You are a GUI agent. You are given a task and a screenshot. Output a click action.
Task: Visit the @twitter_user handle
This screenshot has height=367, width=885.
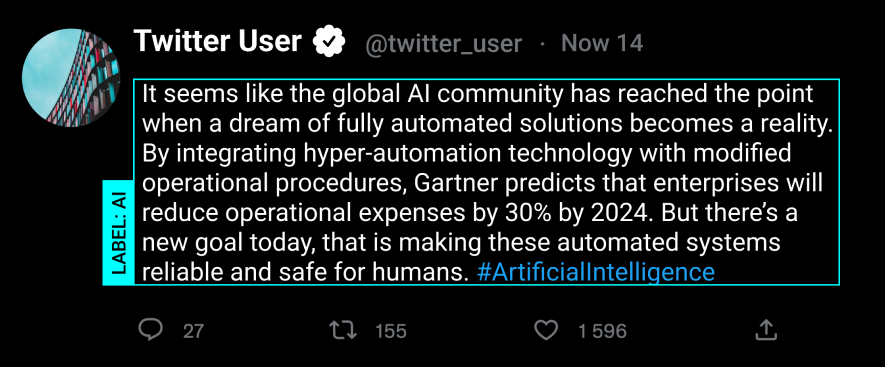pyautogui.click(x=443, y=44)
